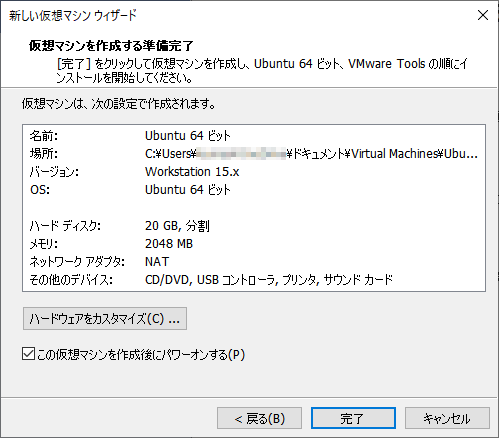This screenshot has height=438, width=499.
Task: Click the この仮想マシンを作成後にパワーオンする(P) label
Action: (x=141, y=354)
